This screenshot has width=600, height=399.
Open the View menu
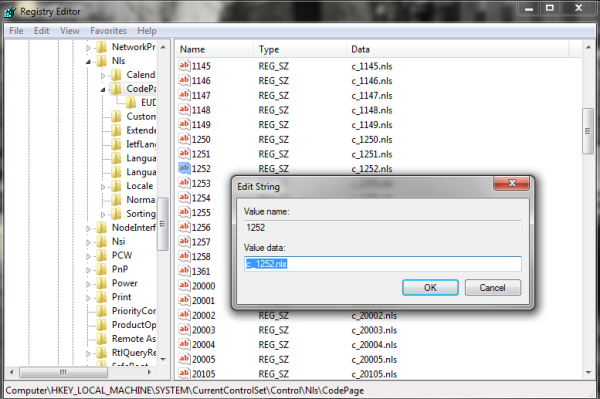click(70, 31)
